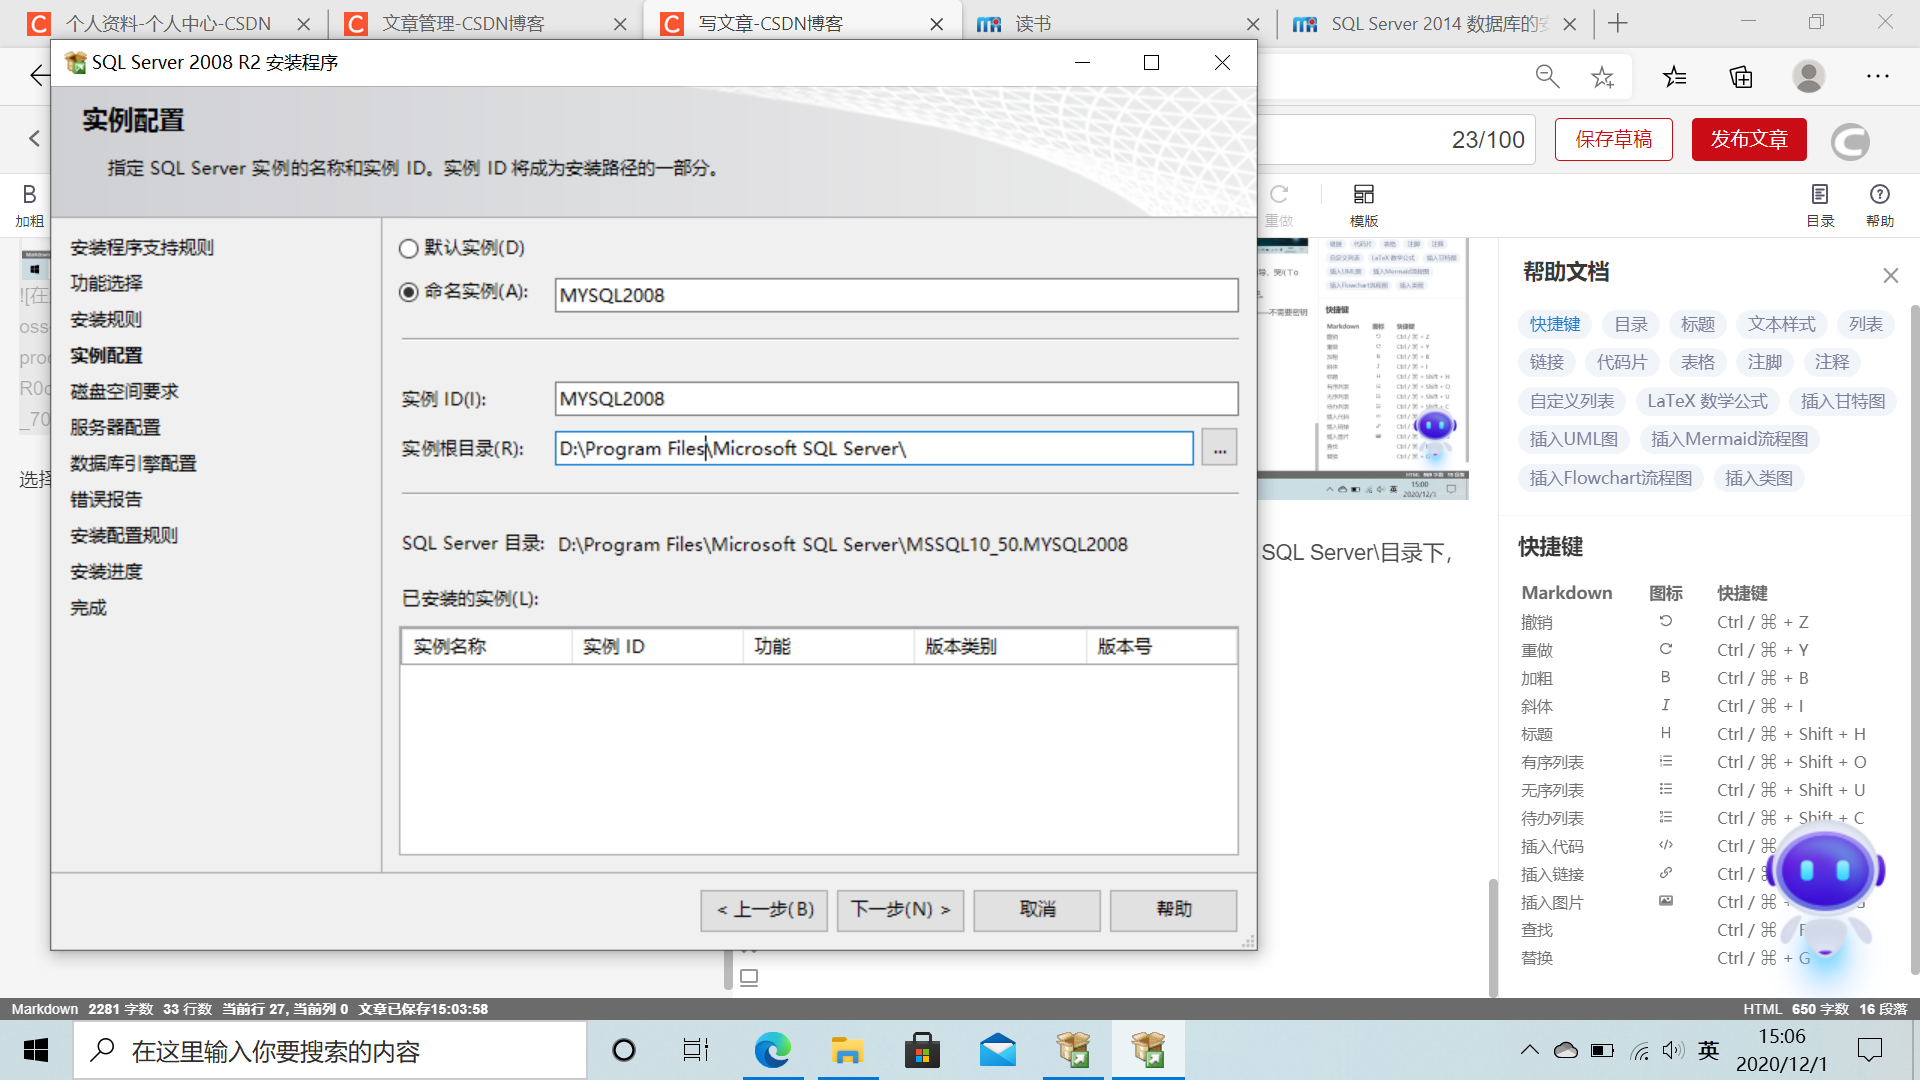This screenshot has height=1080, width=1920.
Task: Open the 目录 table of contents icon
Action: (x=1820, y=205)
